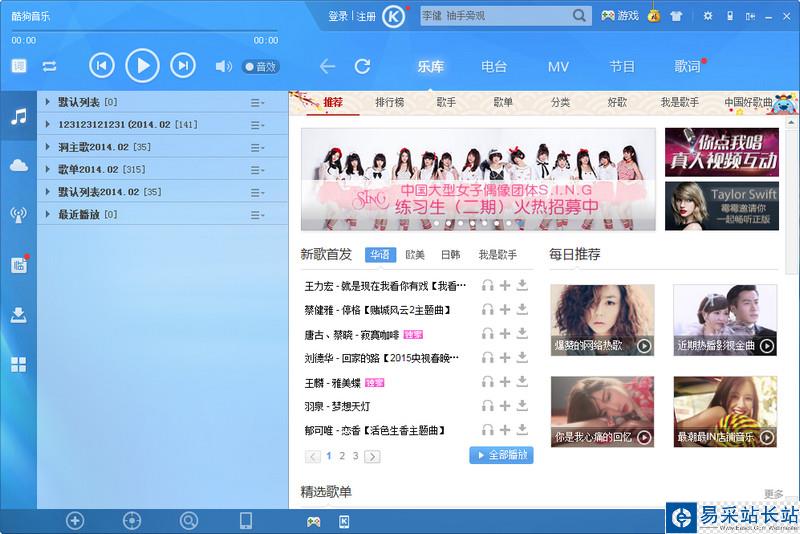Viewport: 800px width, 534px height.
Task: Download the song 羽泉 - 梦想天灯
Action: click(522, 405)
